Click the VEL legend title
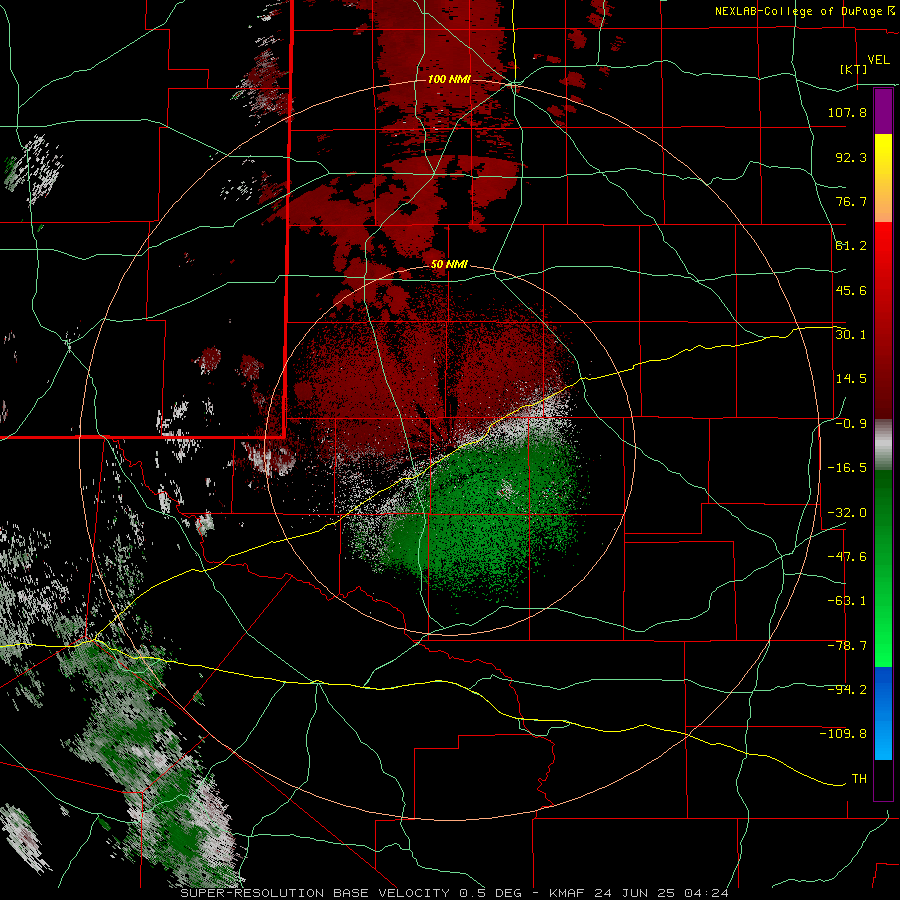The image size is (900, 900). coord(878,60)
